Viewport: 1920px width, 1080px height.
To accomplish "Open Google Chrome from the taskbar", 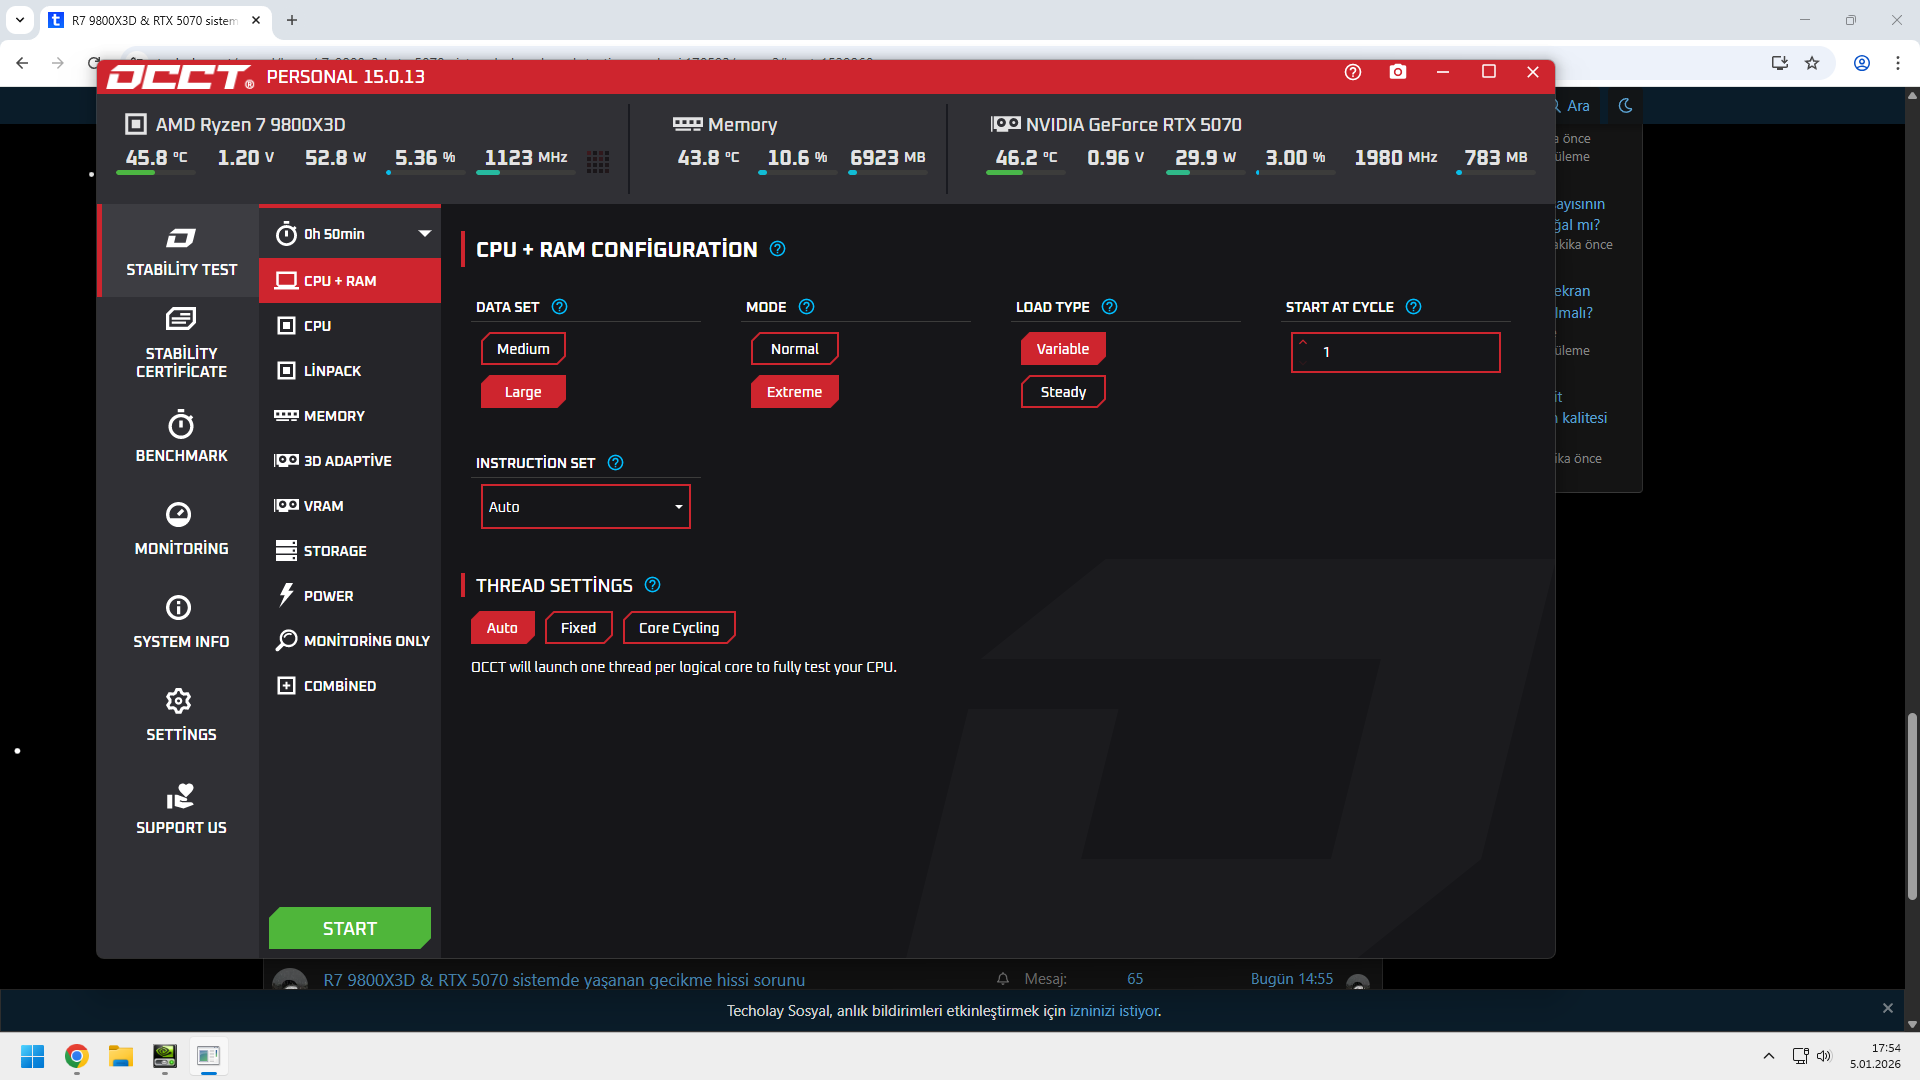I will [x=77, y=1056].
